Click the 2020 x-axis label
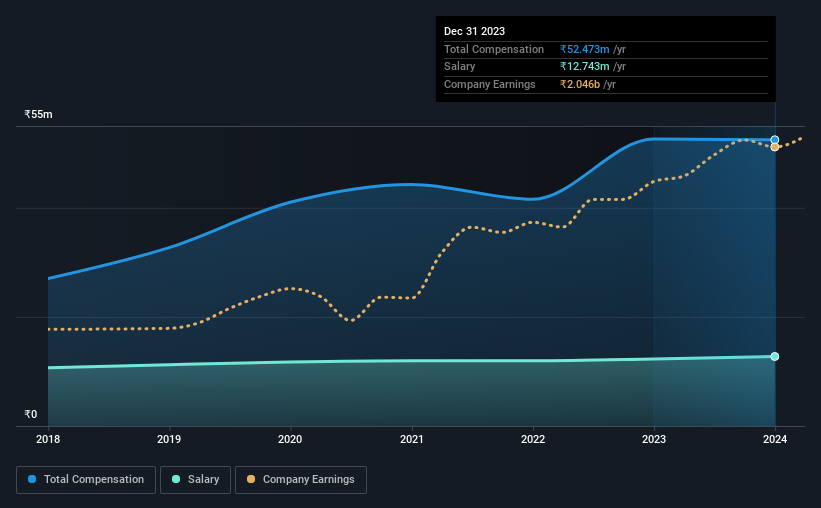The width and height of the screenshot is (821, 508). click(x=290, y=439)
